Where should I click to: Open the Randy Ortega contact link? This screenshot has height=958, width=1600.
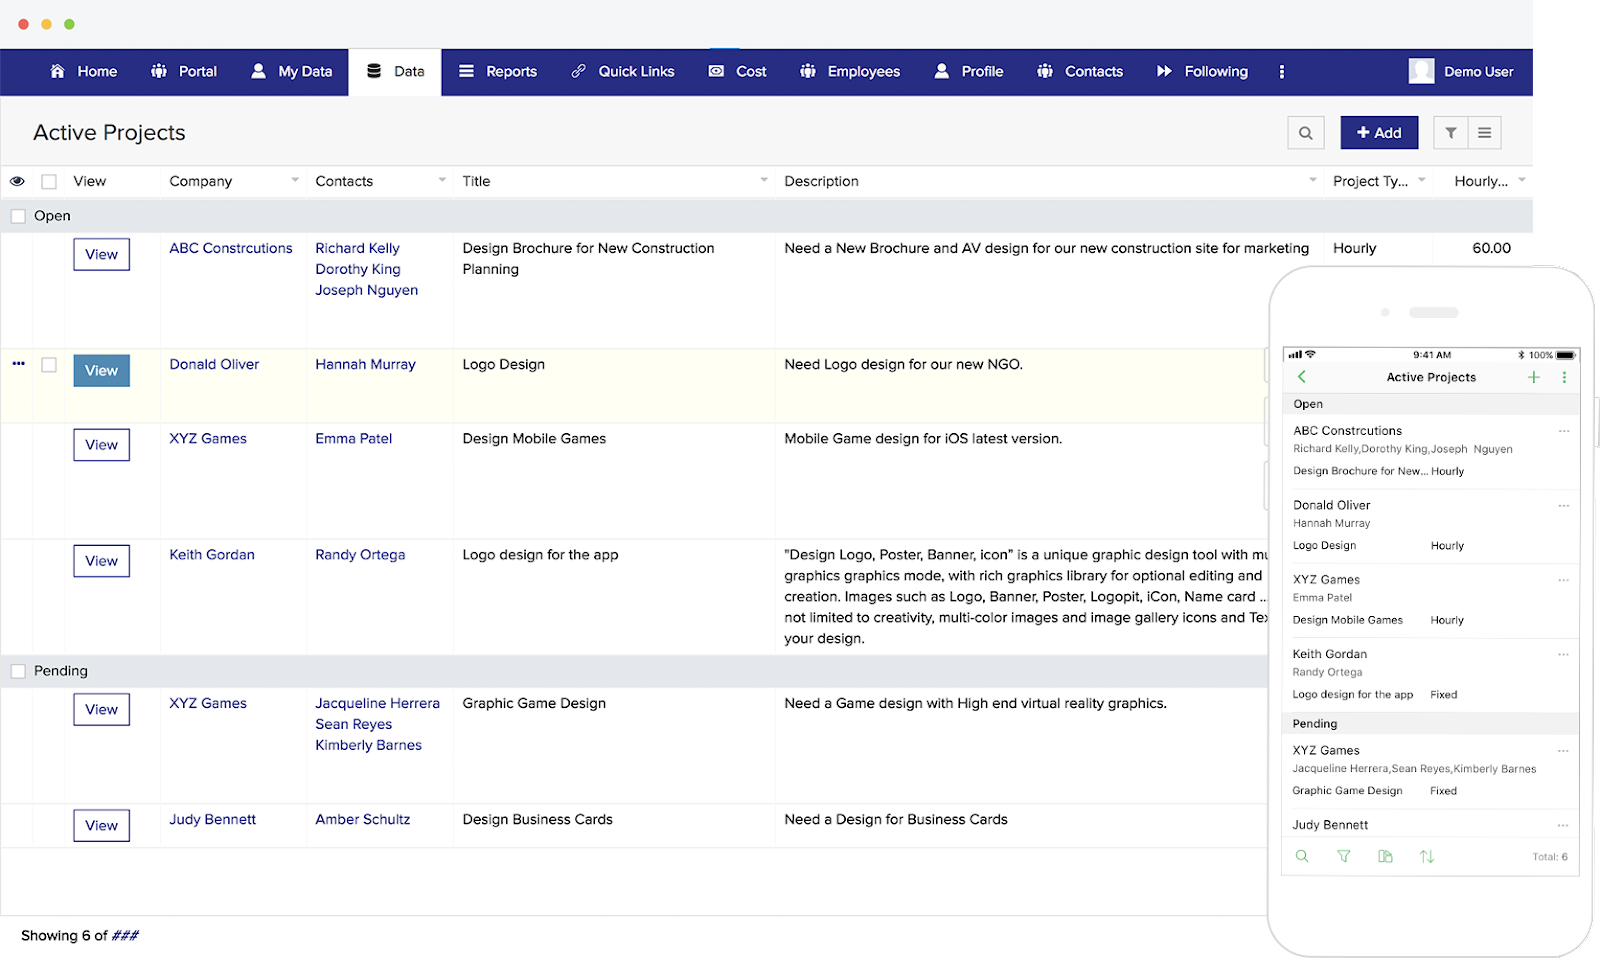click(360, 554)
